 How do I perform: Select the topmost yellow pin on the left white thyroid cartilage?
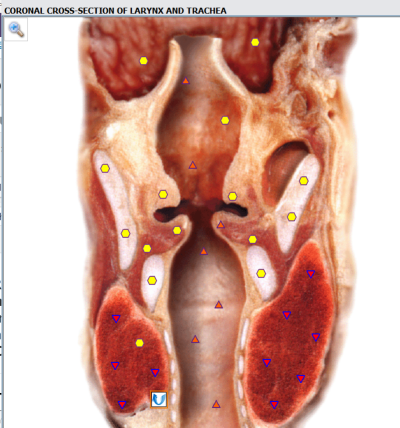click(105, 168)
